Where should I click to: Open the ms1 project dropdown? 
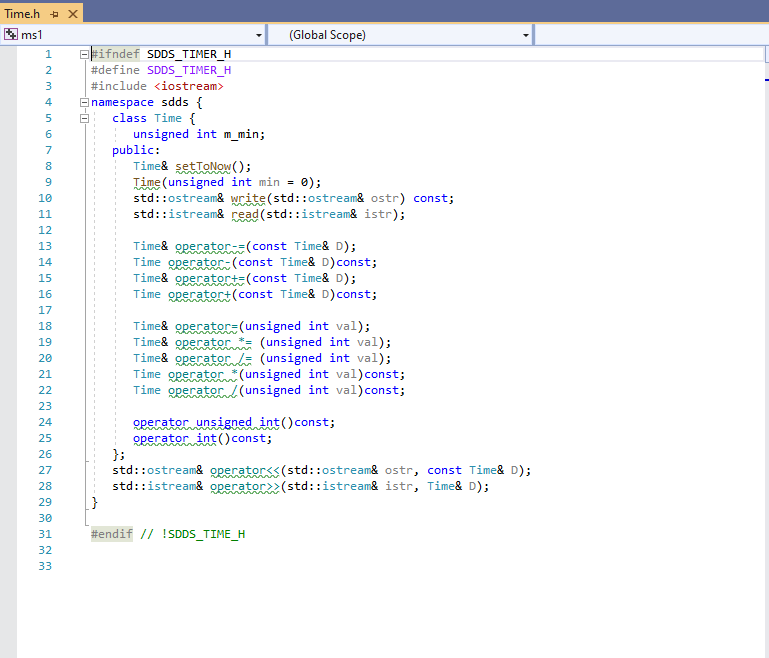click(x=258, y=35)
